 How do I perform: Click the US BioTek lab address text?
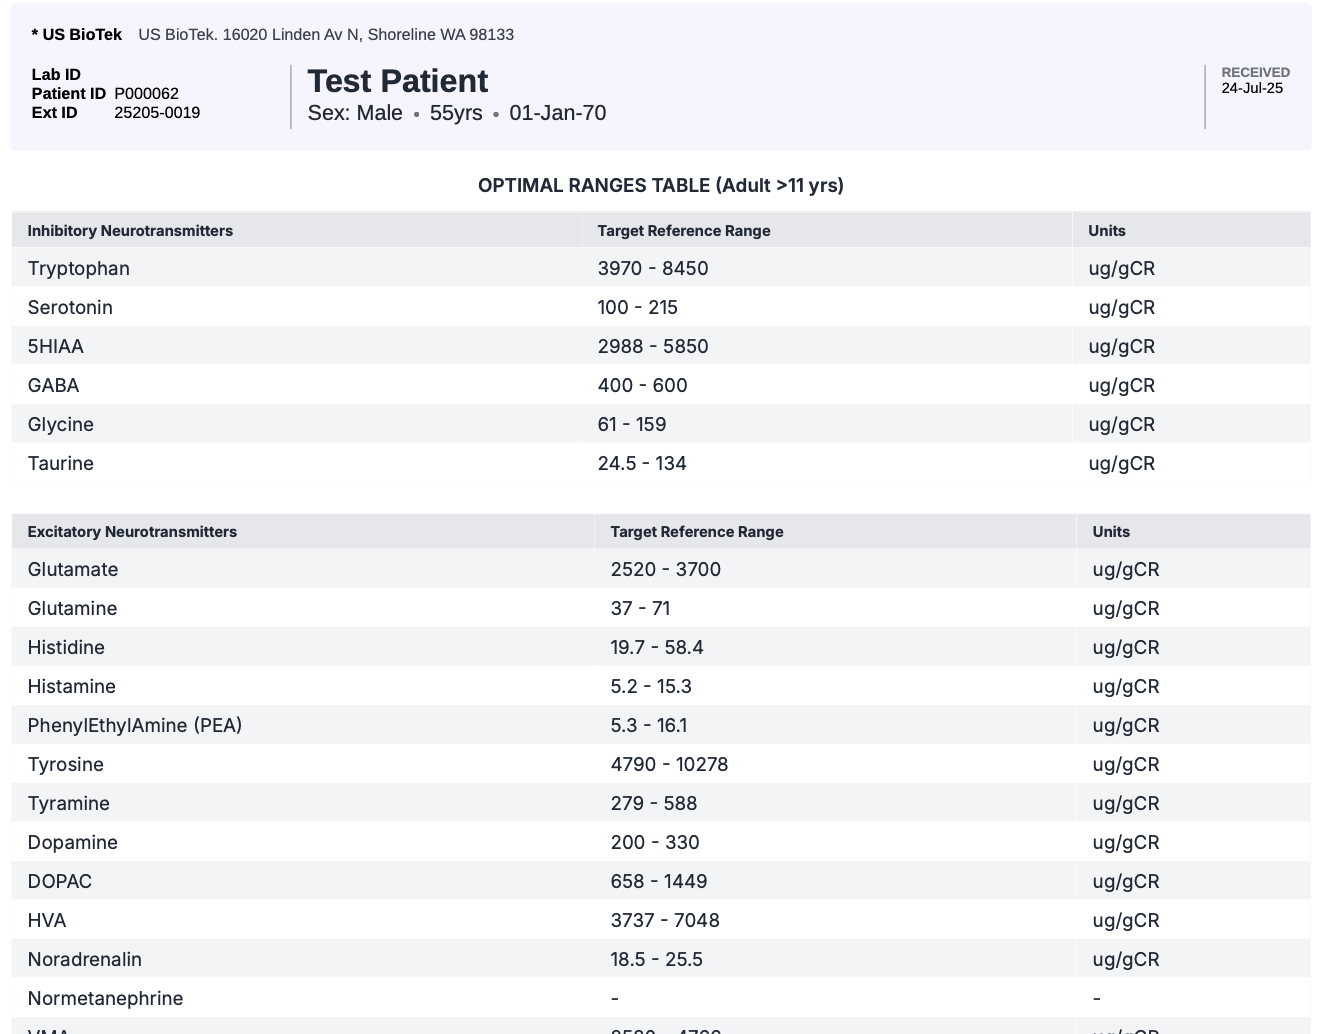[326, 35]
